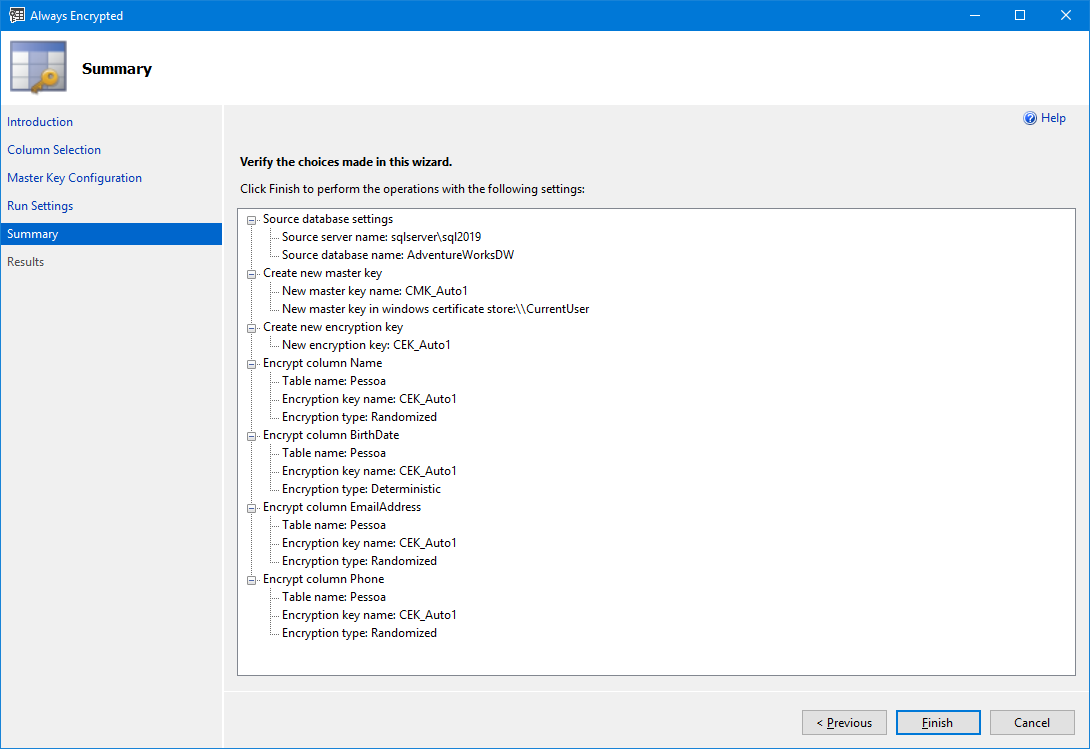
Task: Maximize the Always Encrypted window
Action: 1020,16
